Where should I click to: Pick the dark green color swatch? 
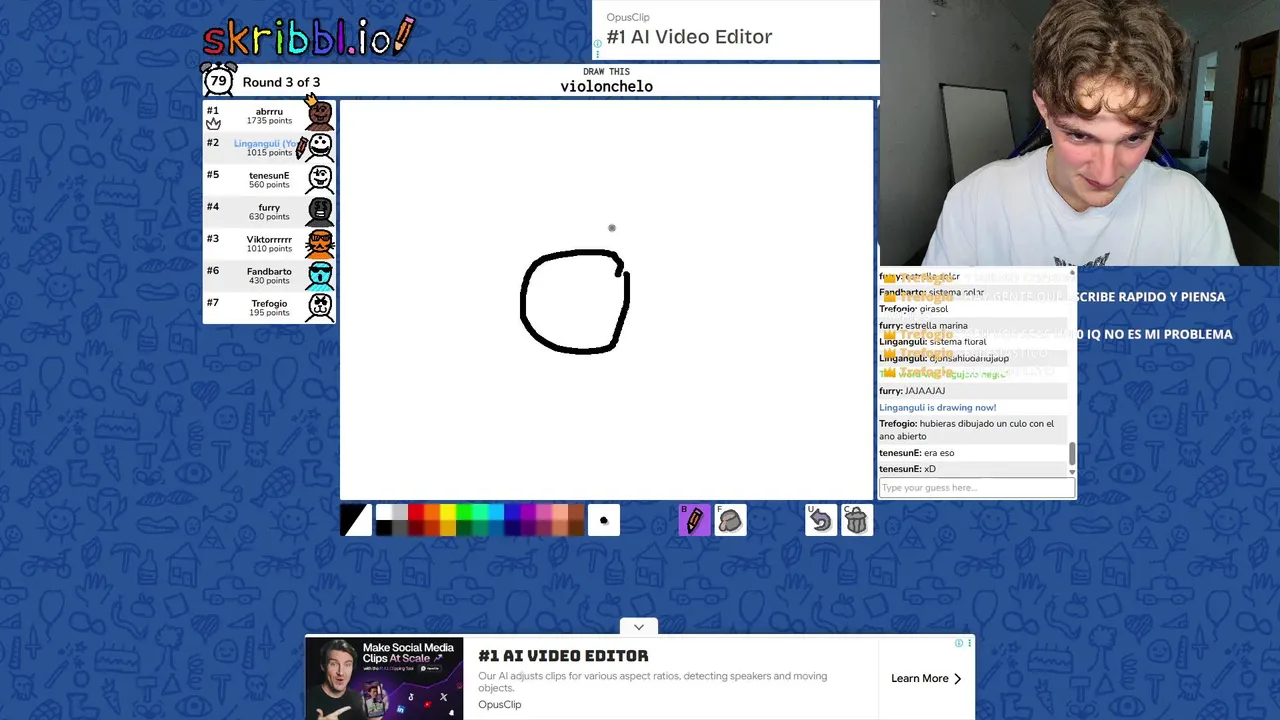coord(464,528)
